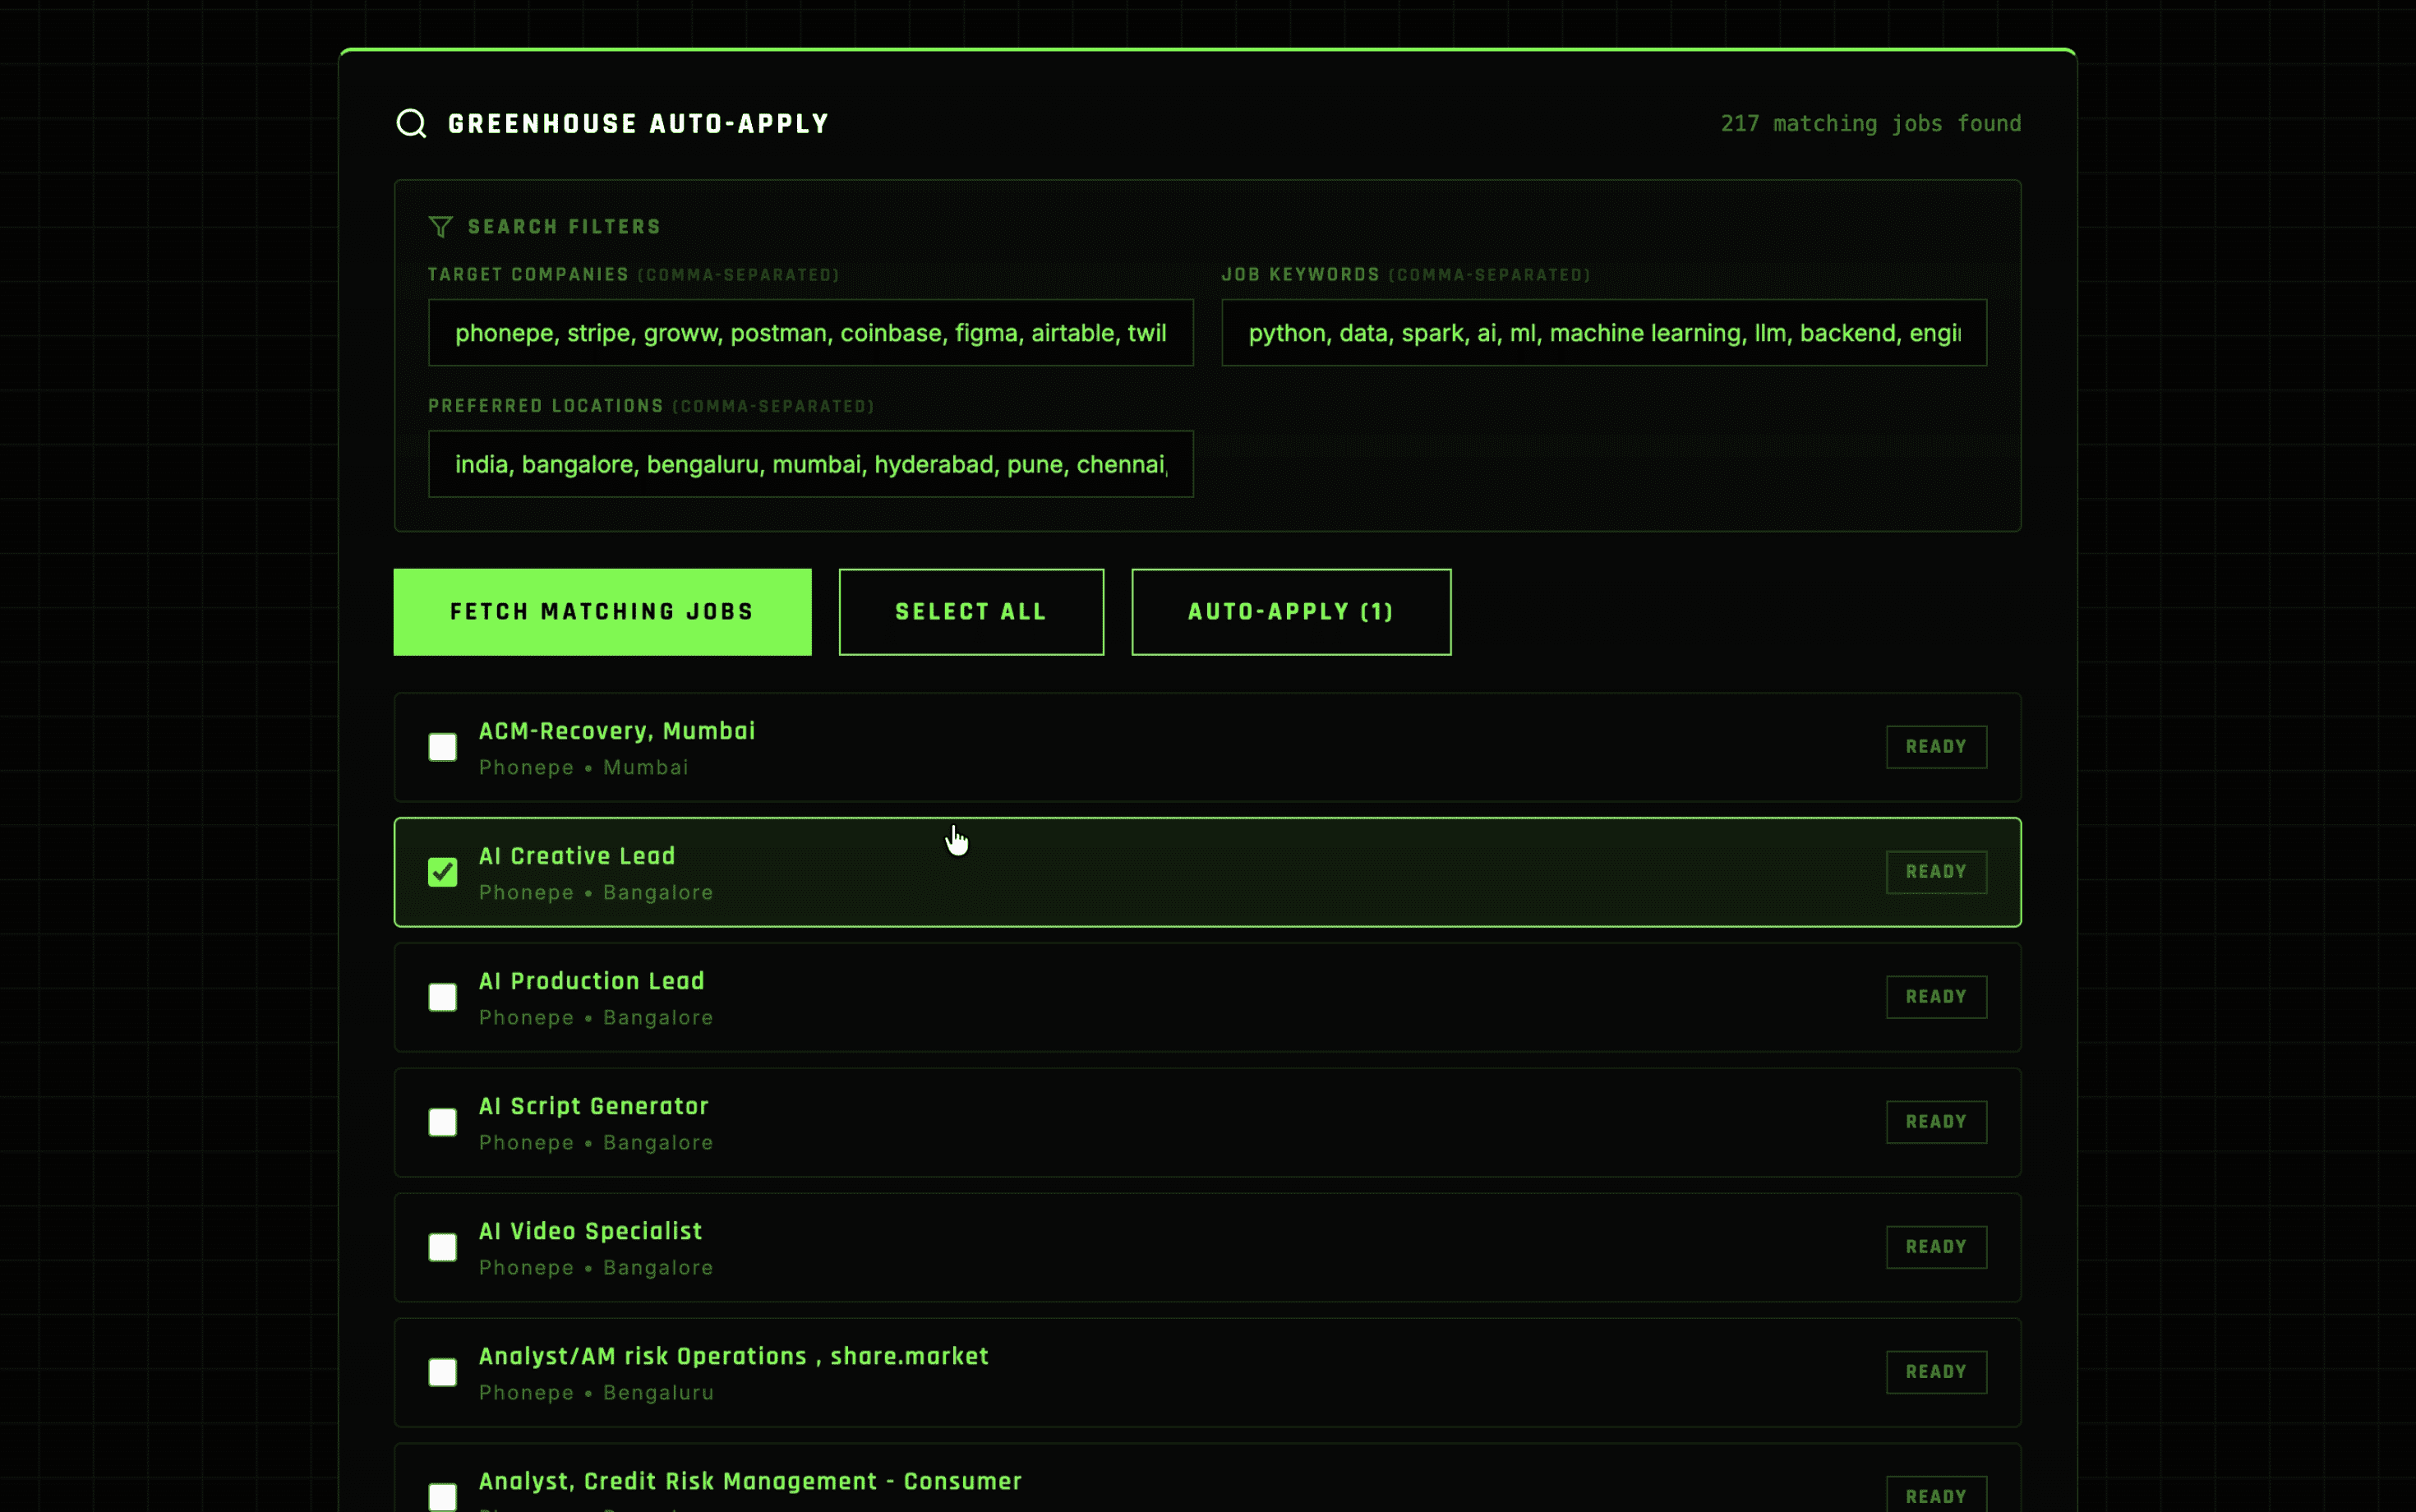This screenshot has height=1512, width=2416.
Task: Click READY badge for Analyst/AM risk Operations
Action: pos(1936,1372)
